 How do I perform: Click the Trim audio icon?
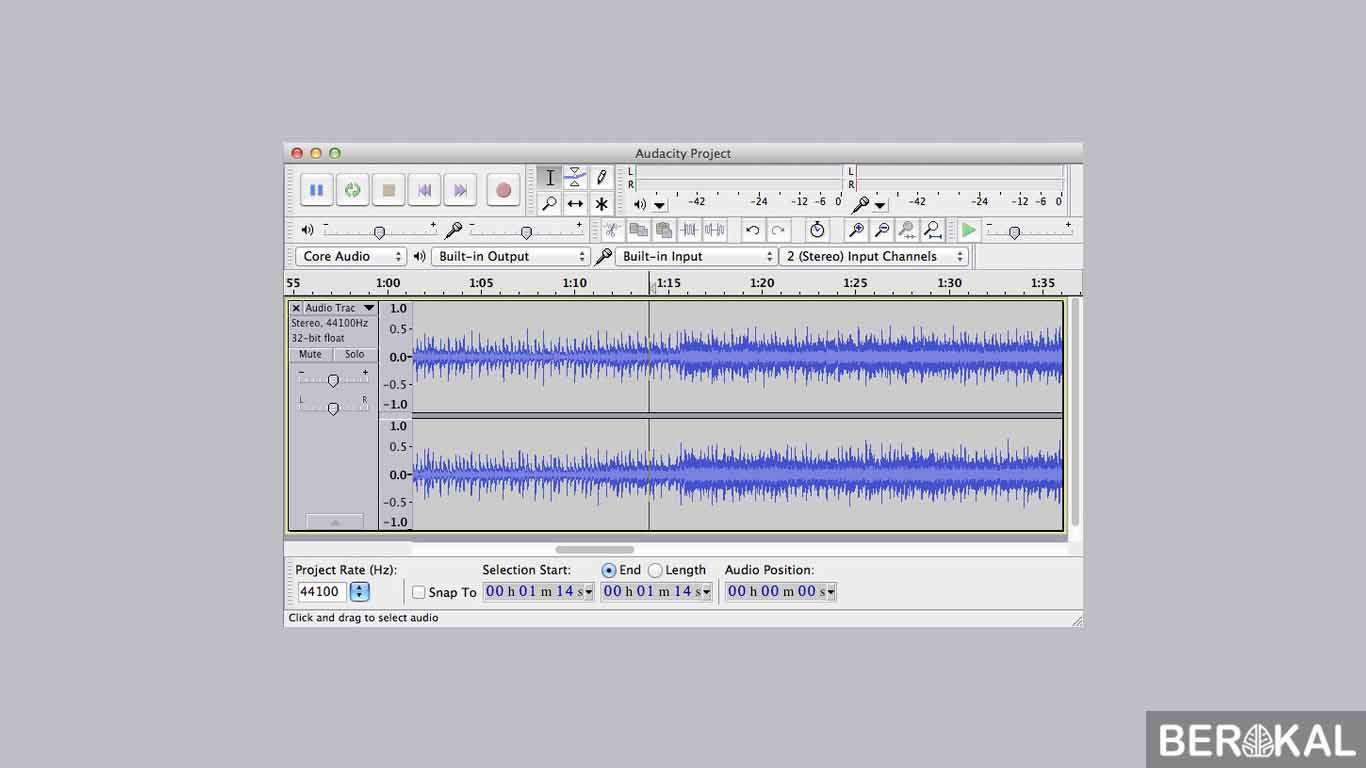(689, 230)
